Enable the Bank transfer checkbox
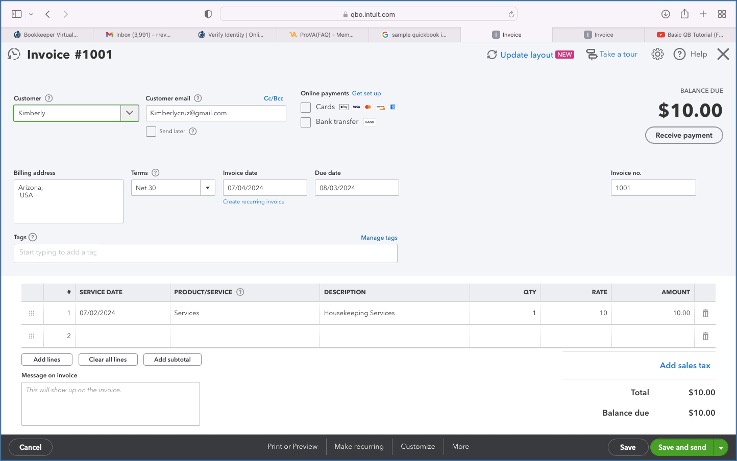Viewport: 737px width, 461px height. pyautogui.click(x=306, y=122)
